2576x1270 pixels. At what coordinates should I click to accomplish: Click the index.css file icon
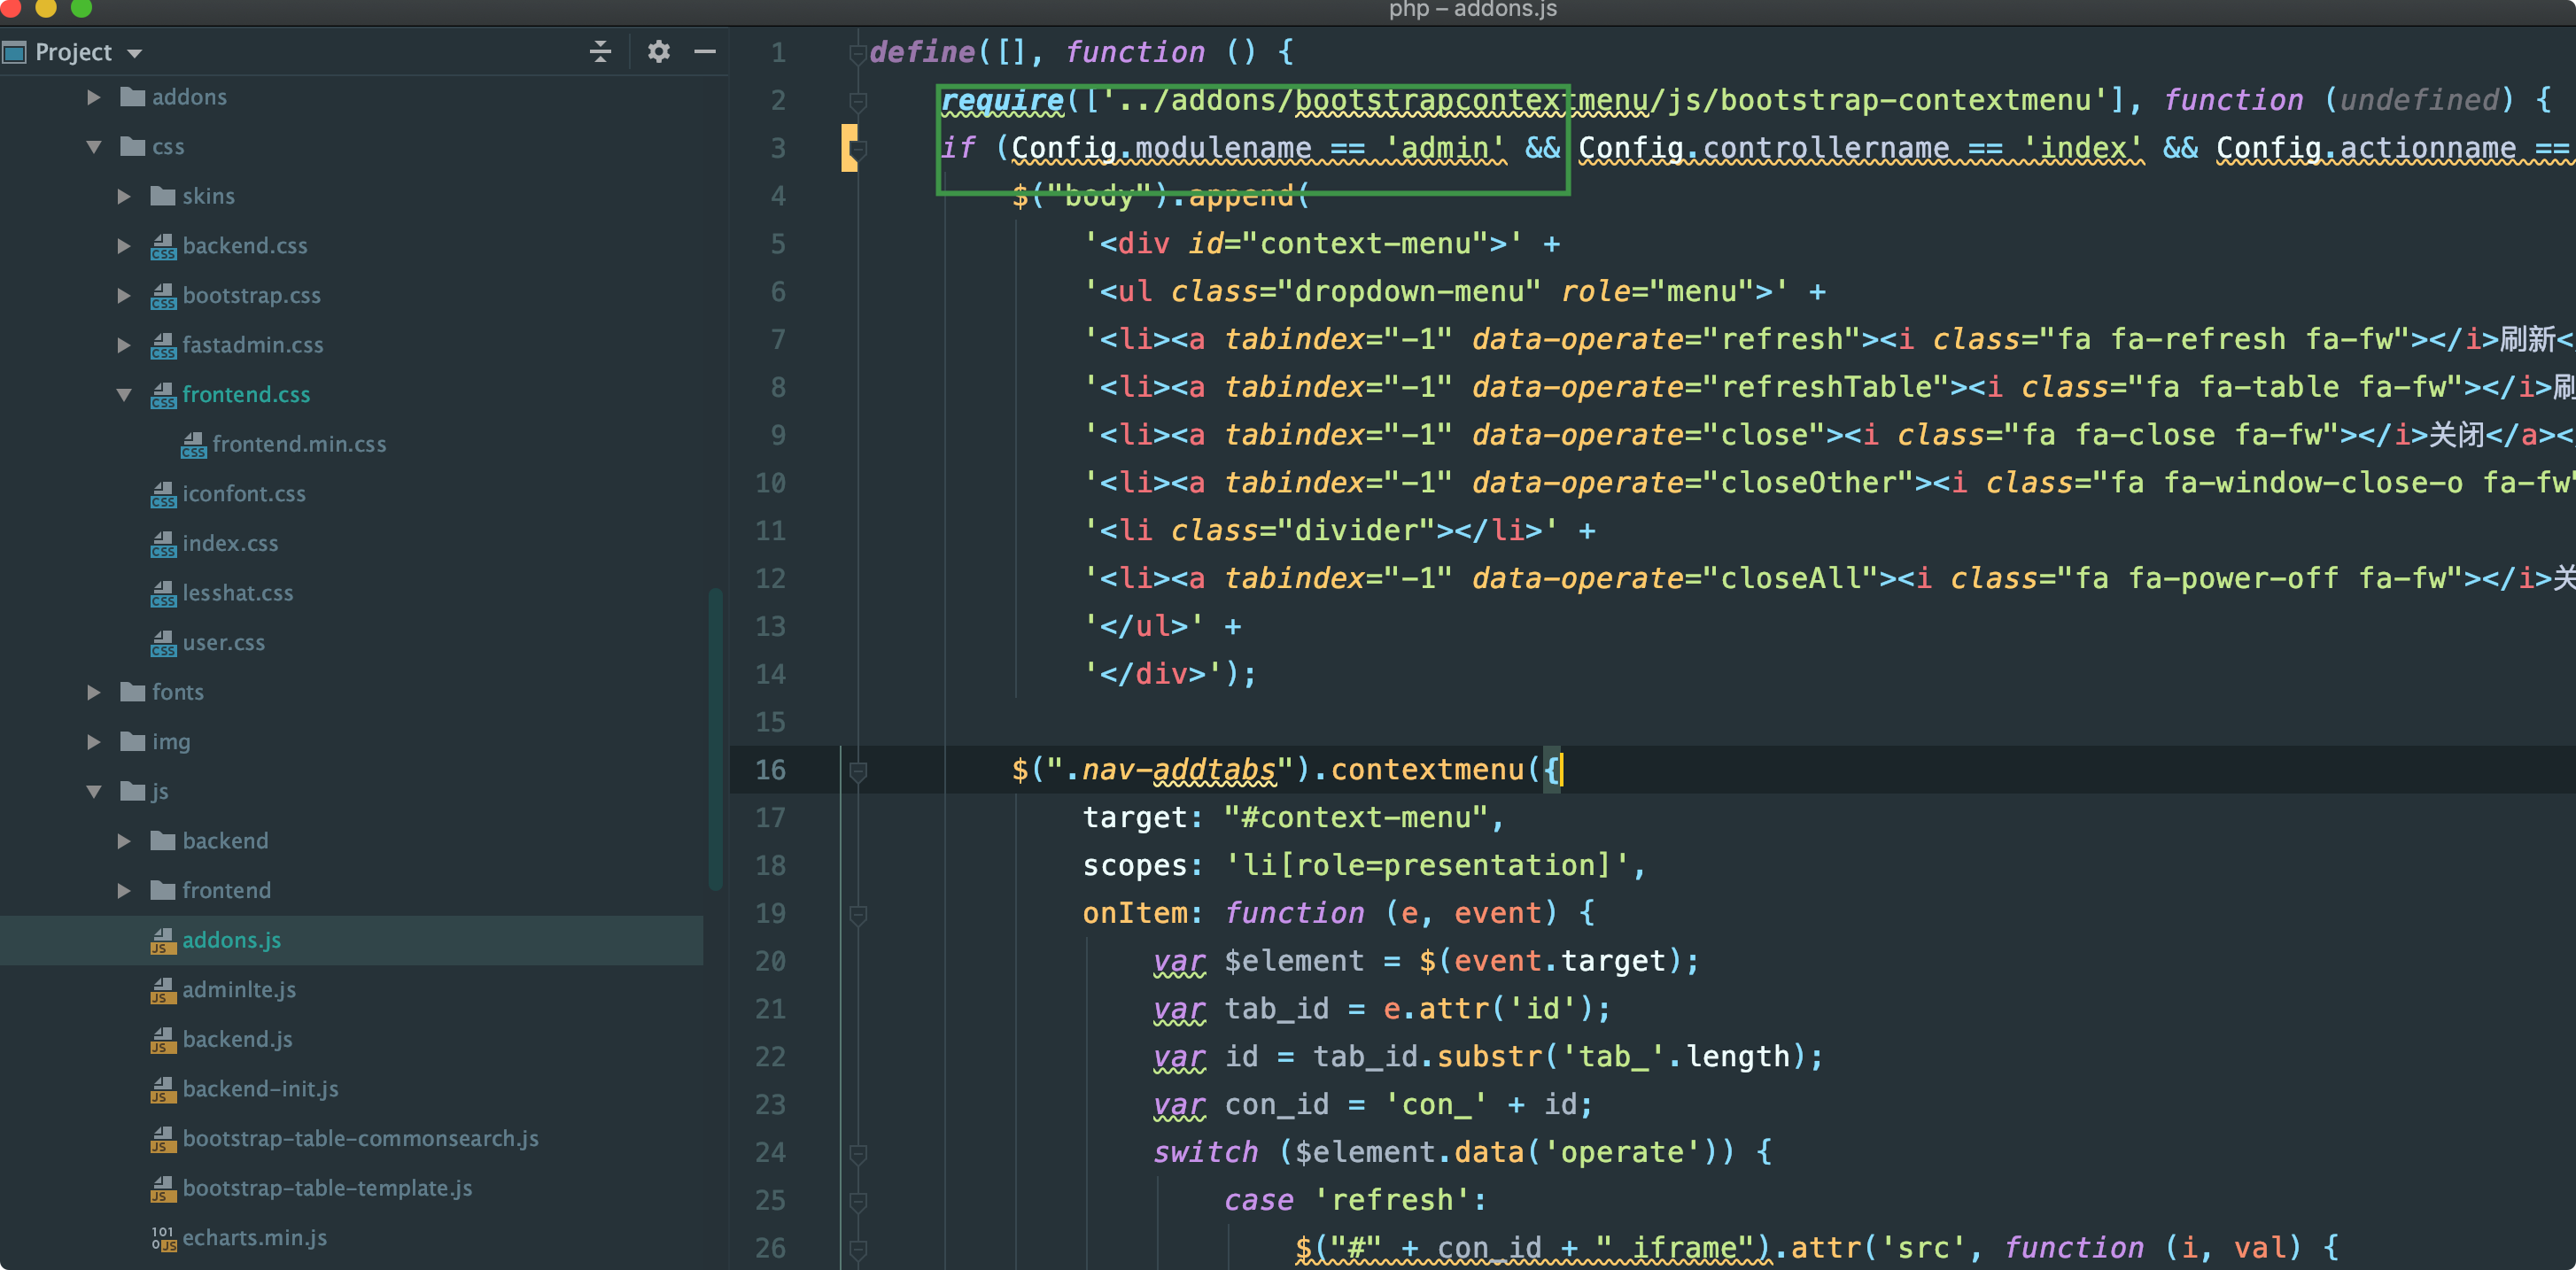click(x=163, y=543)
